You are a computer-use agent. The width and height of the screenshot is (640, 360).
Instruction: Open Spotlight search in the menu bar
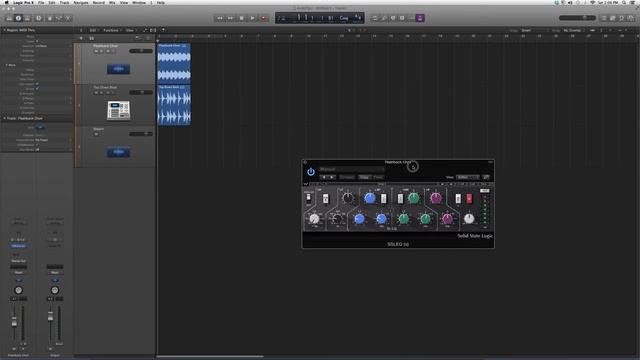point(624,2)
